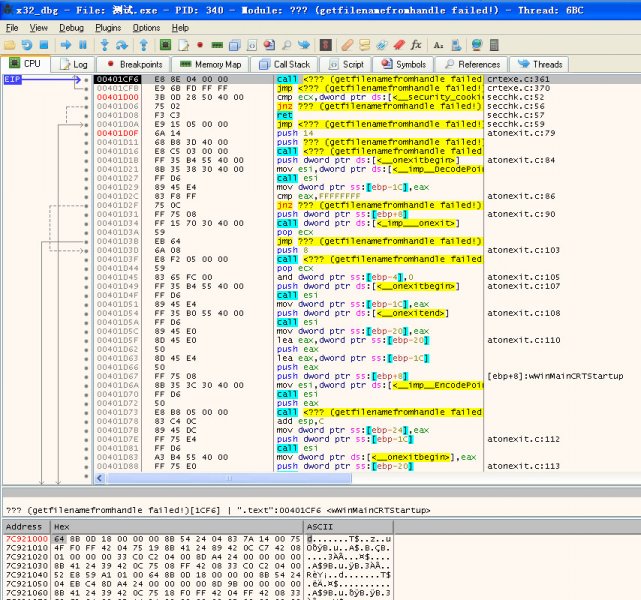
Task: Toggle breakpoint bullet at address 00401D34
Action: coord(86,223)
